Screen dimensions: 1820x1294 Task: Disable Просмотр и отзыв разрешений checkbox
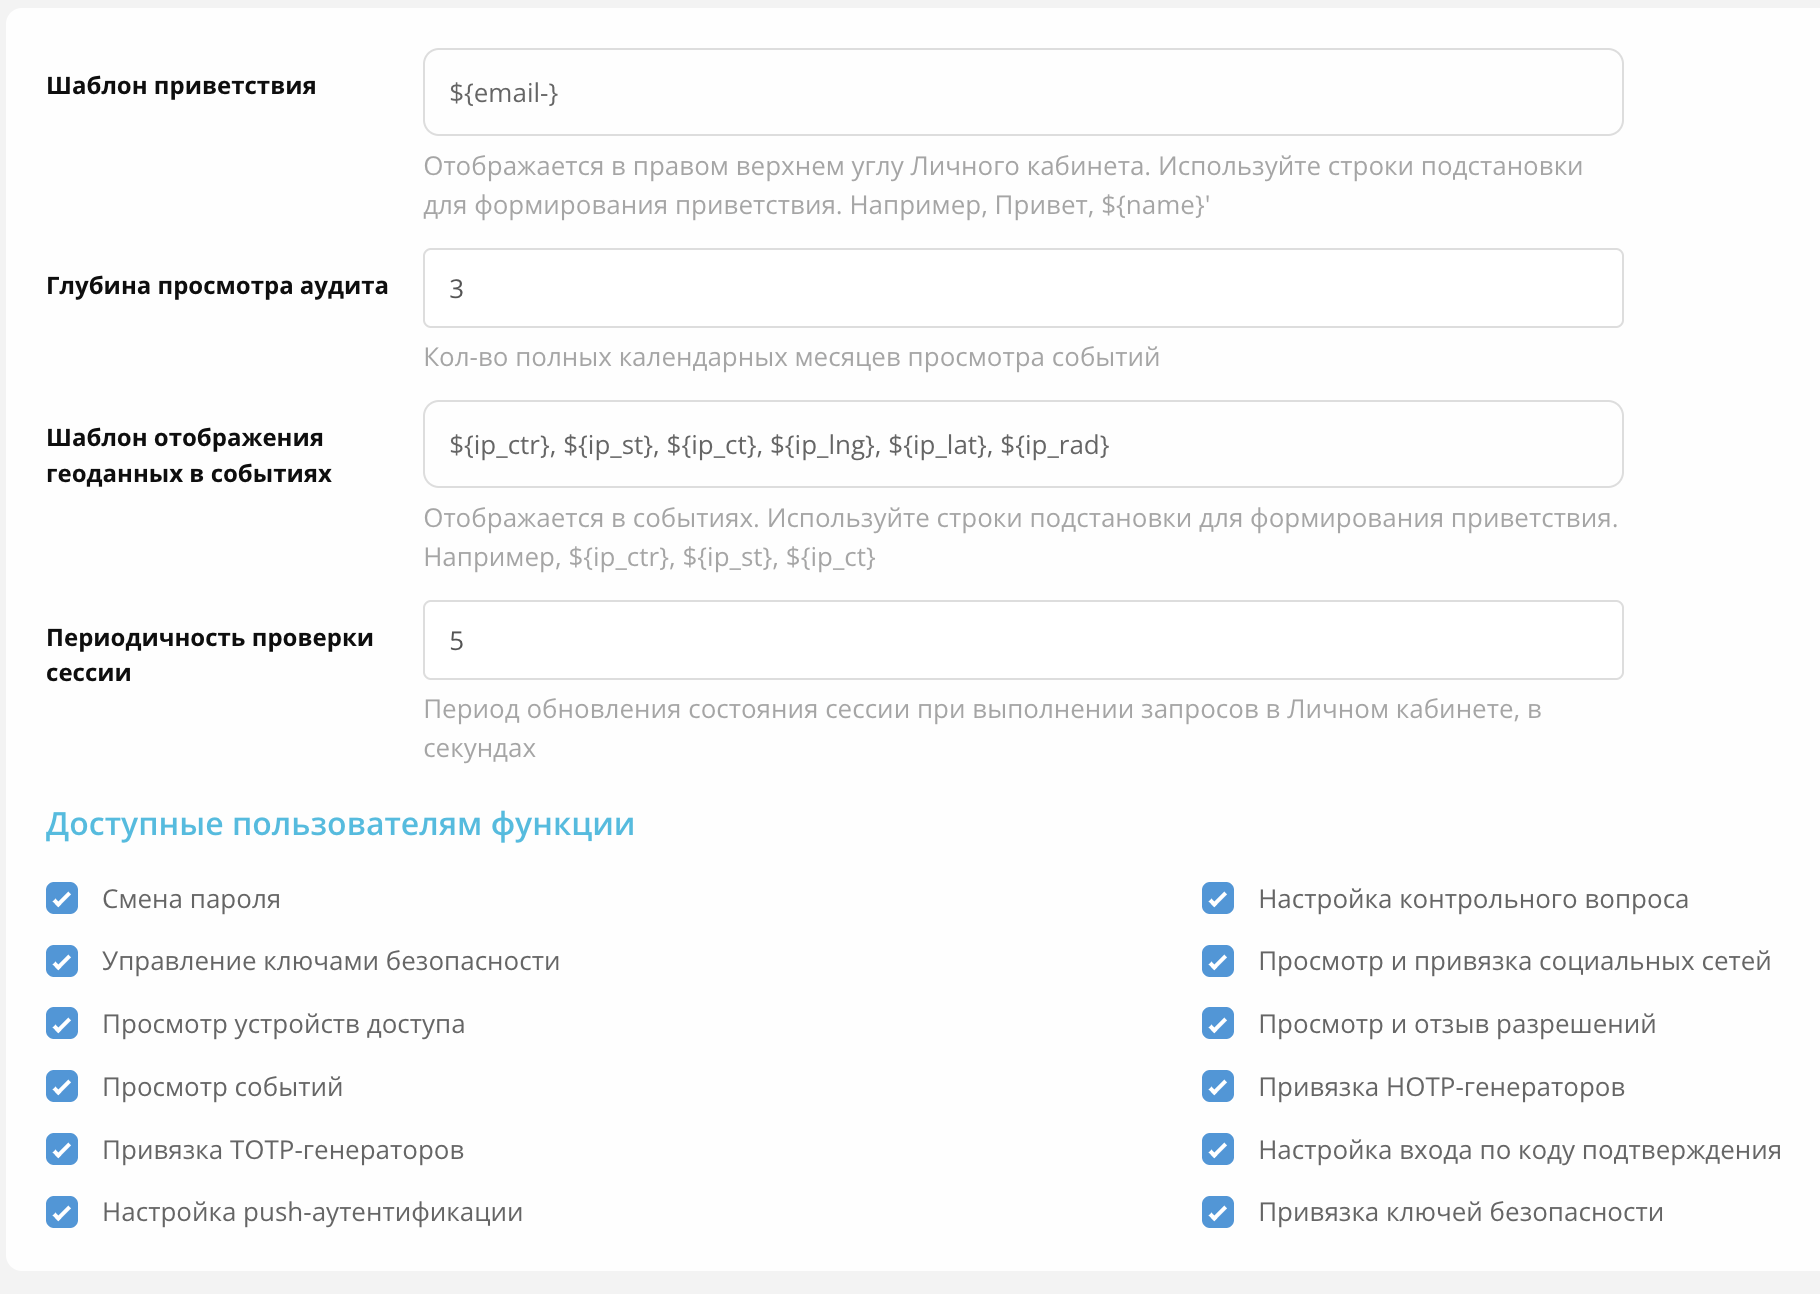1218,1024
